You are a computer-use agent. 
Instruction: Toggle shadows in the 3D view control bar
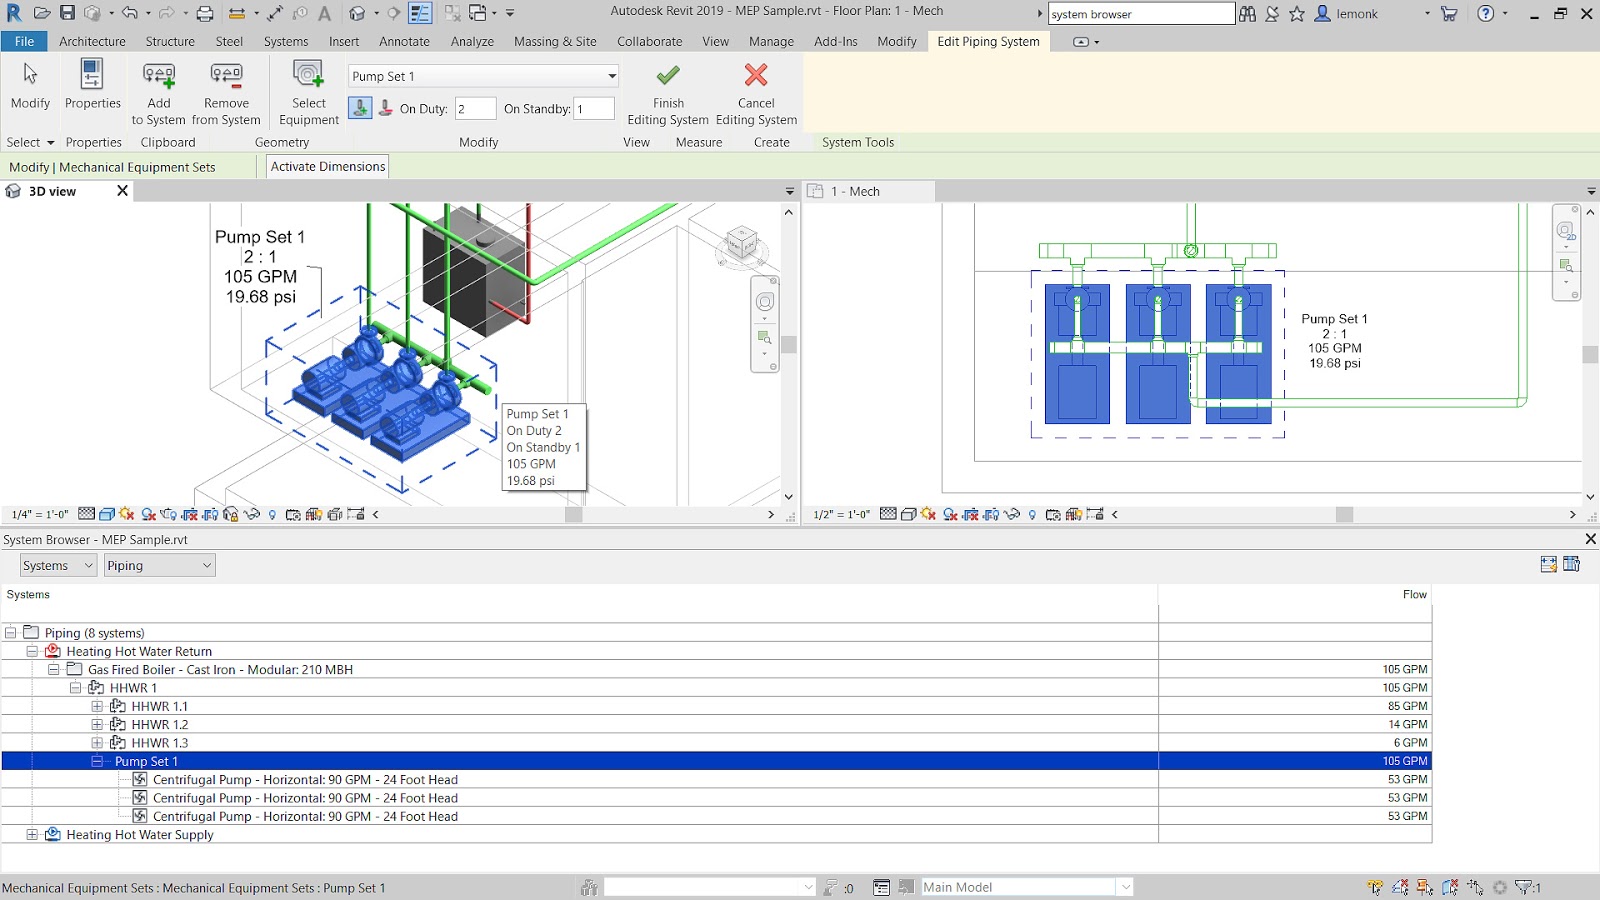(x=149, y=514)
